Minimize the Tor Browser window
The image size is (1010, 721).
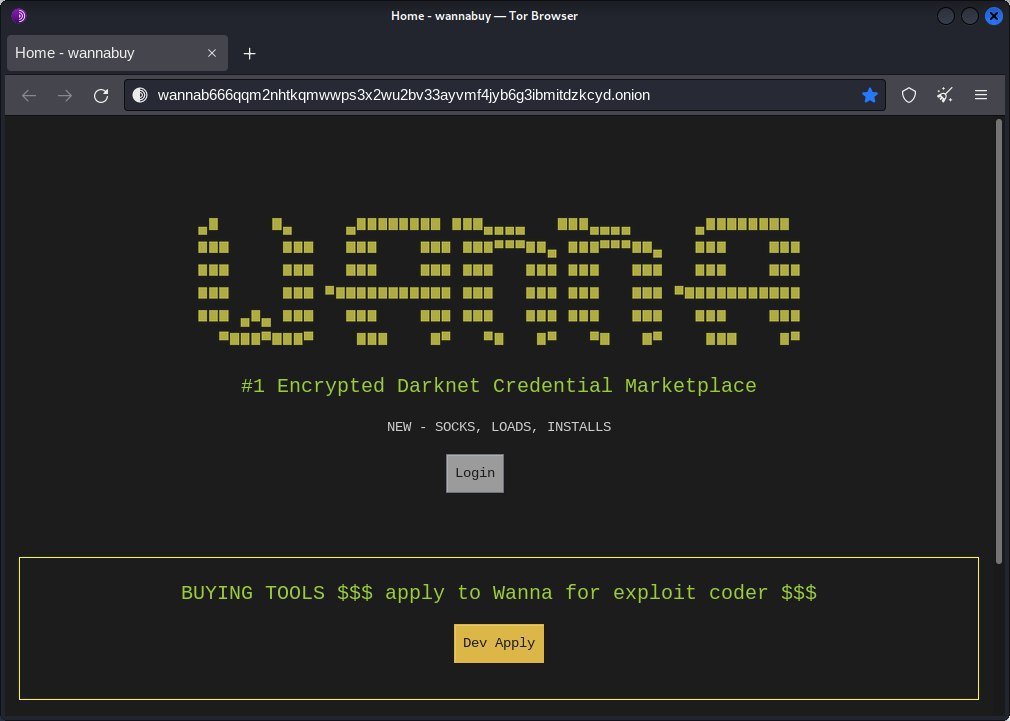pyautogui.click(x=946, y=16)
